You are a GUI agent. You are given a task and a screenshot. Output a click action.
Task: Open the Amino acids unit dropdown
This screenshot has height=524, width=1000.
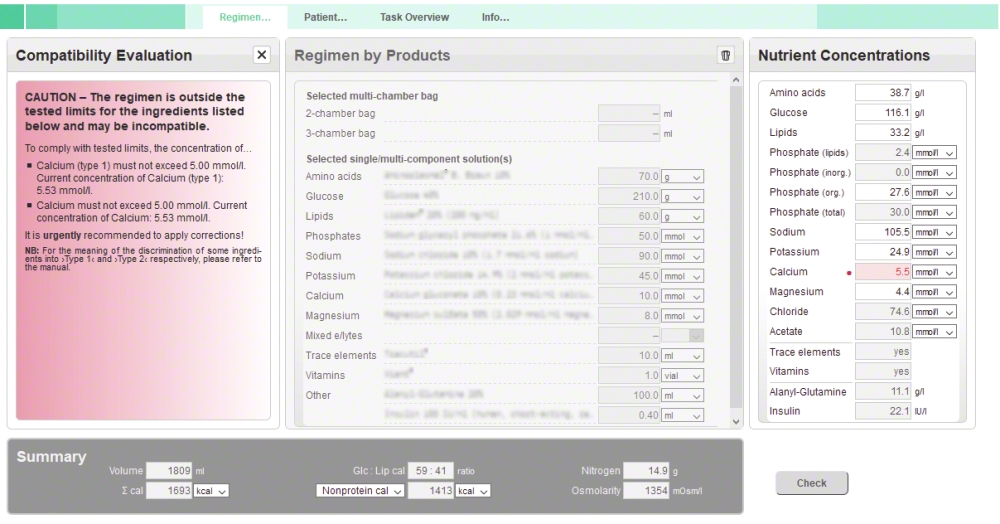click(683, 176)
